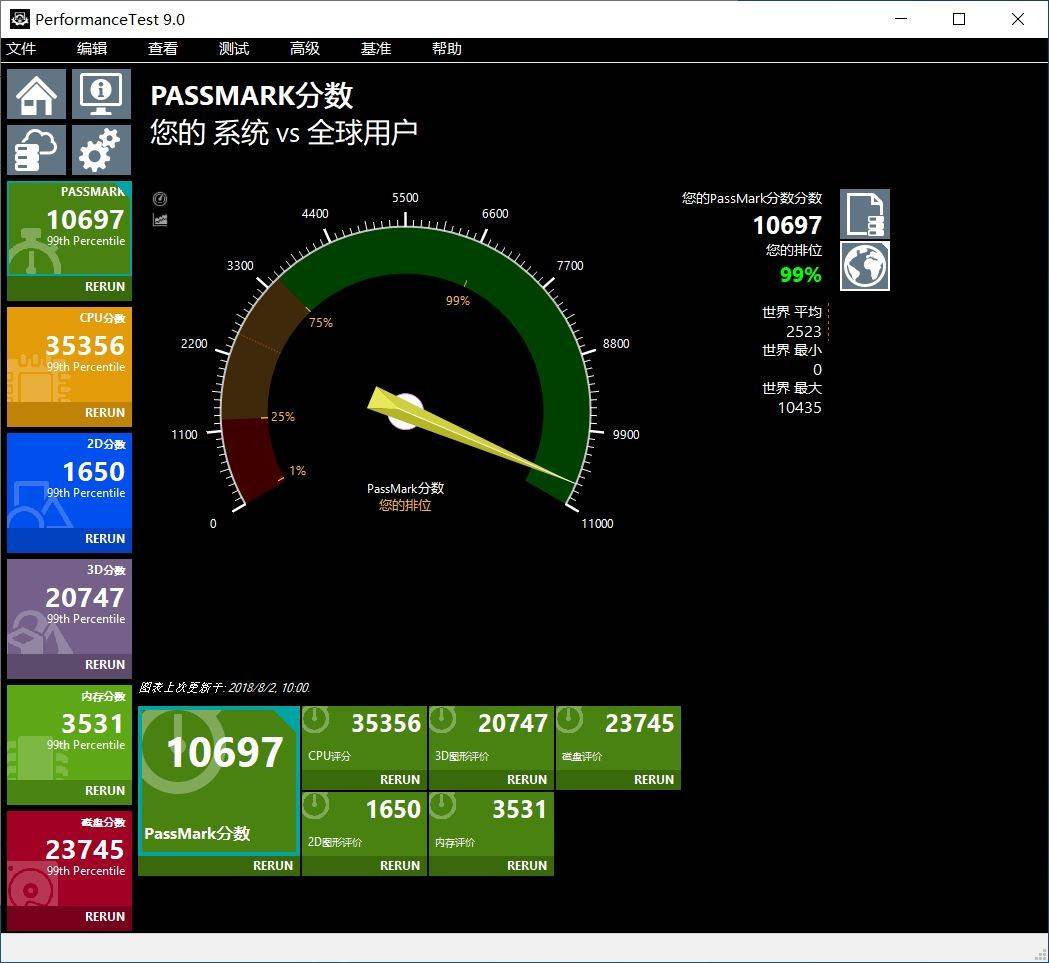Open the 测试 menu
Screen dimensions: 1049x963
(234, 49)
